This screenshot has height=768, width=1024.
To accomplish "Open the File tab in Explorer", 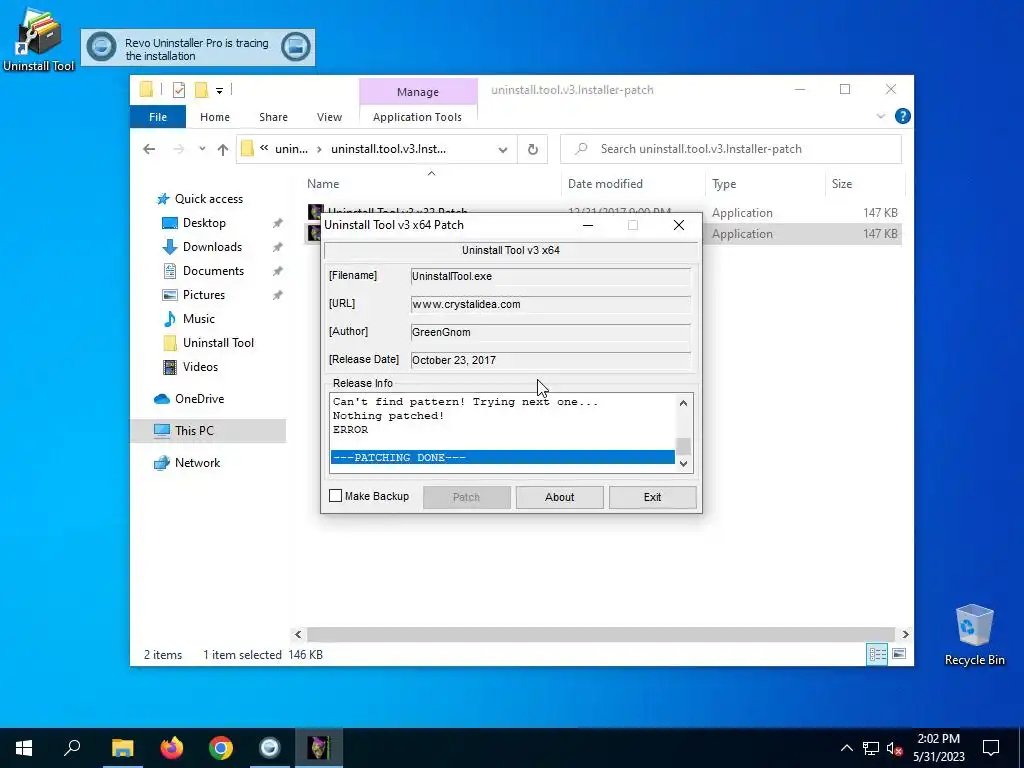I will pyautogui.click(x=158, y=117).
